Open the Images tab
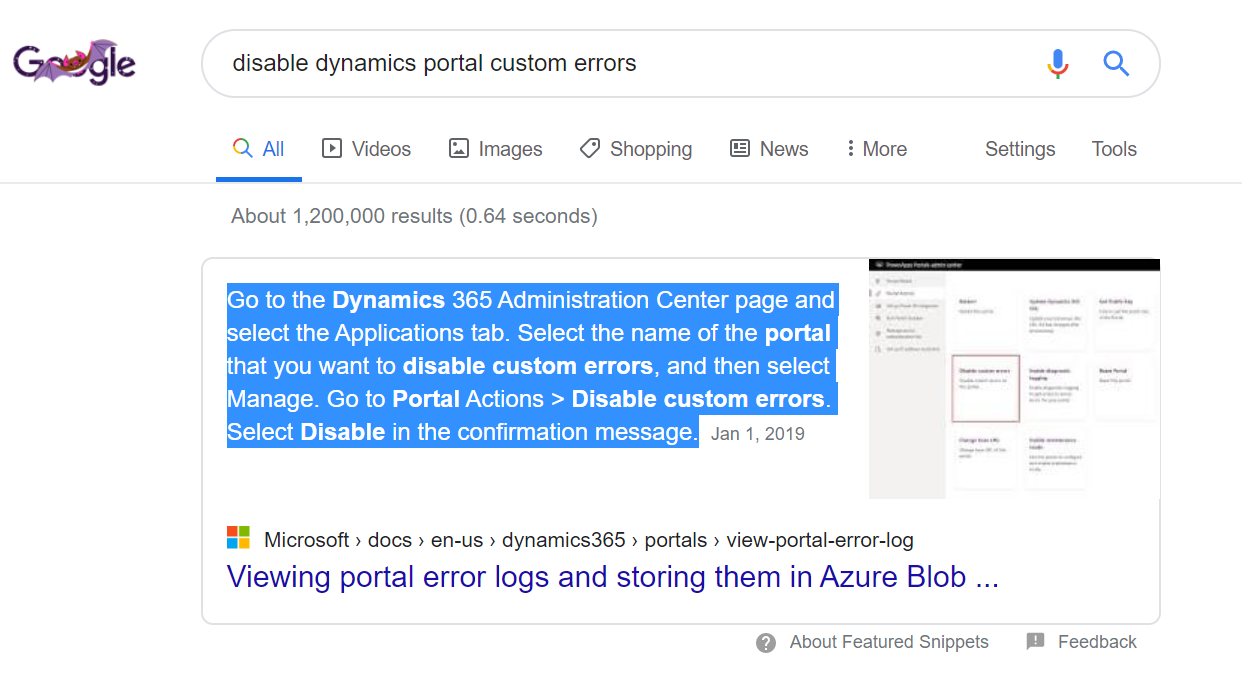Screen dimensions: 1242x678 click(x=495, y=149)
